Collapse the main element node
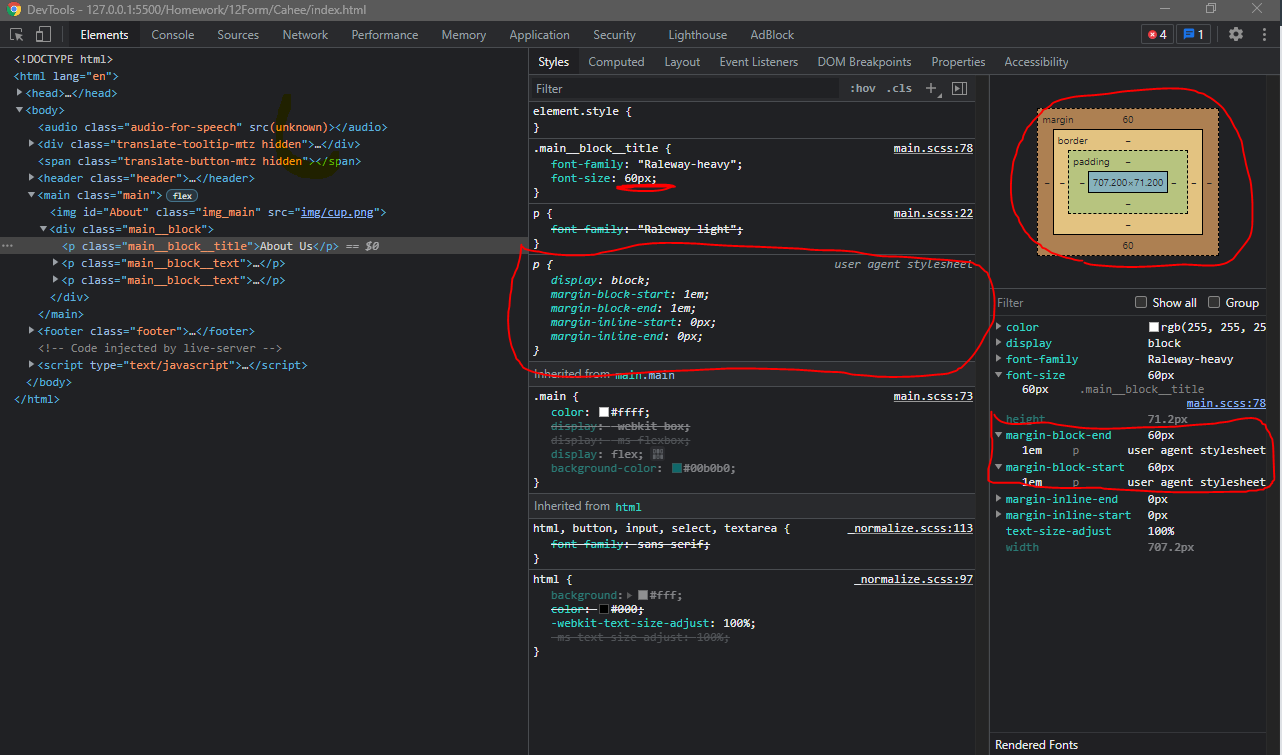This screenshot has width=1282, height=755. 32,195
